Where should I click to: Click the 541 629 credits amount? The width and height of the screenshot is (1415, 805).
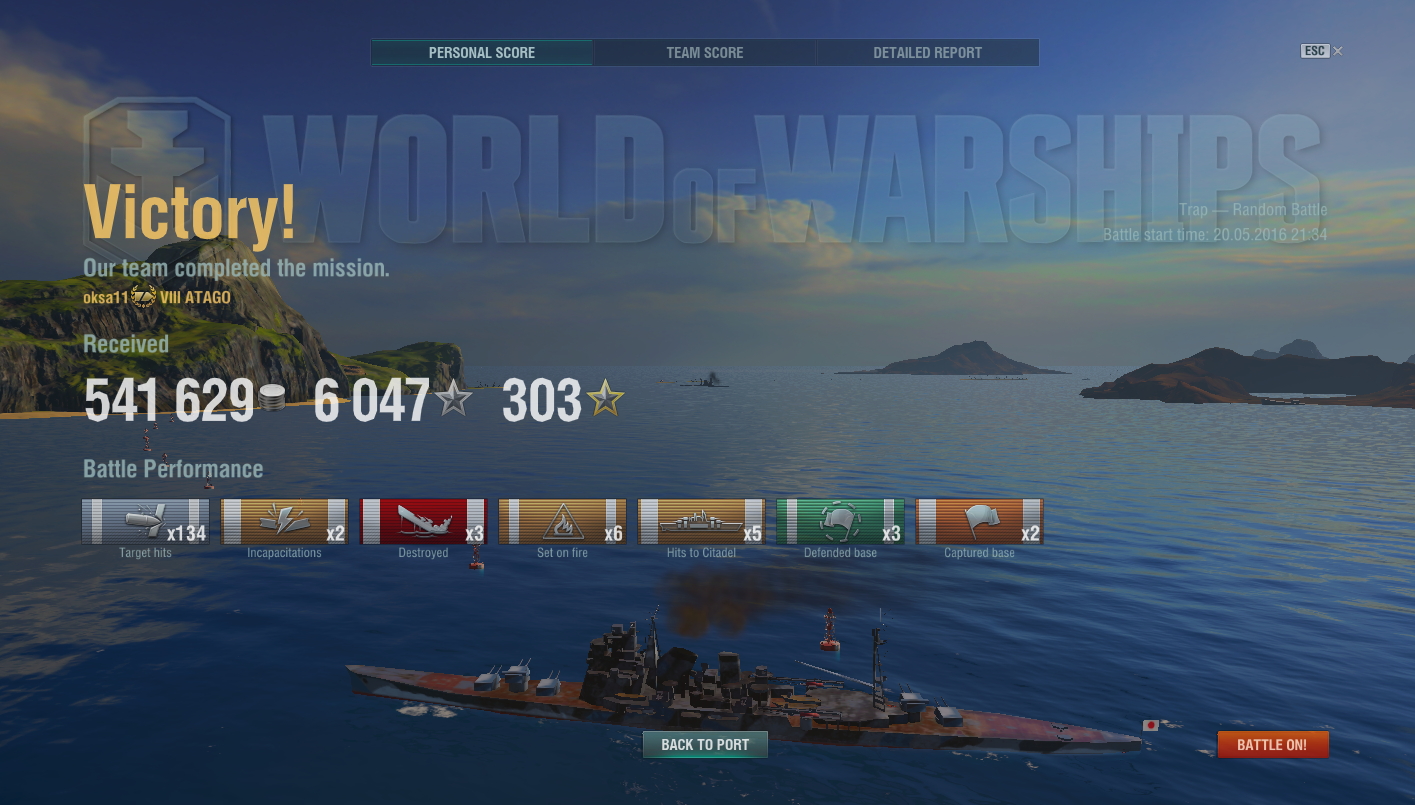point(169,401)
